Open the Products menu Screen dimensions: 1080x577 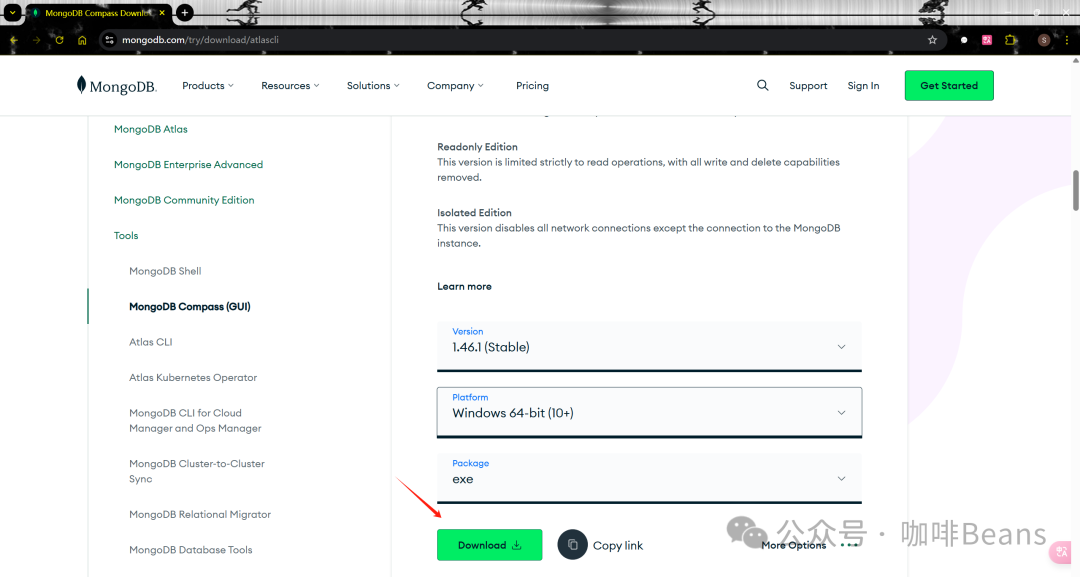208,85
